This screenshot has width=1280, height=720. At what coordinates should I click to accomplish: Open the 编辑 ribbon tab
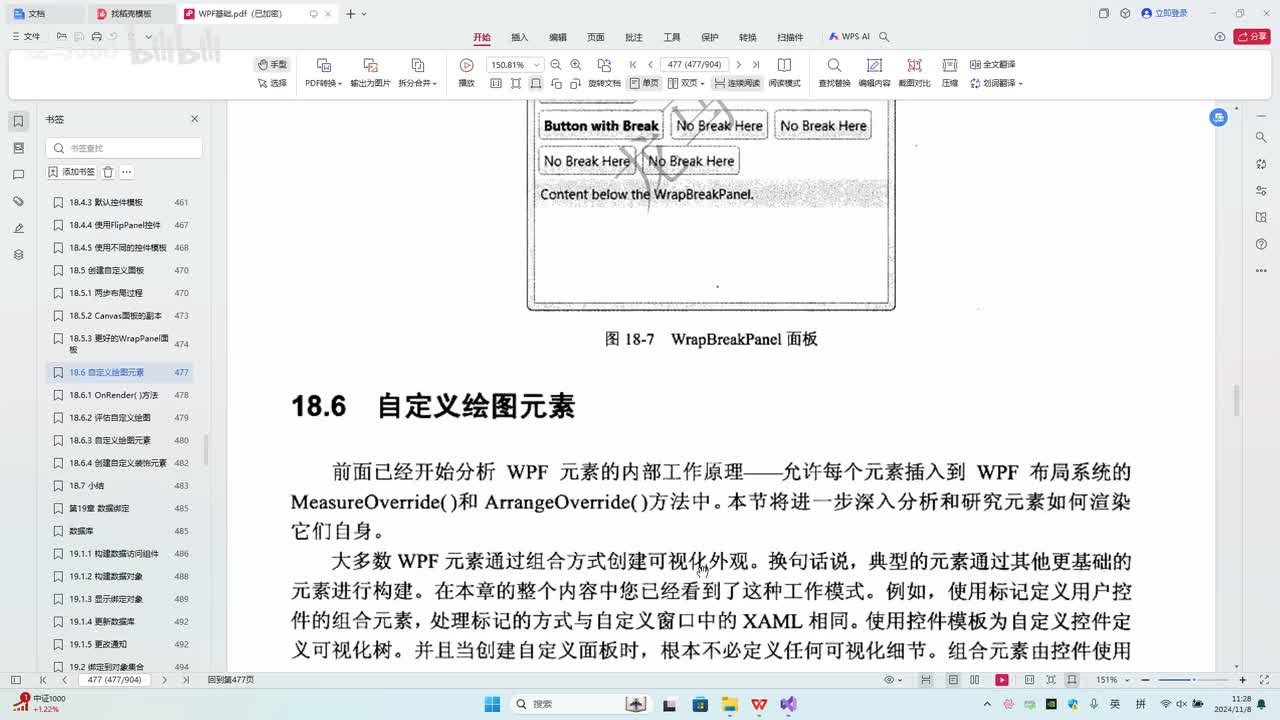558,37
